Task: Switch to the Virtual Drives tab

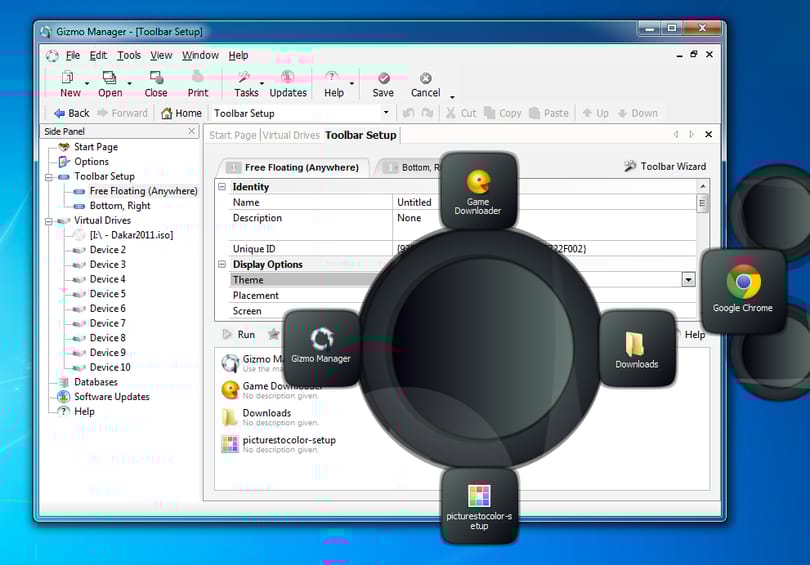Action: click(291, 135)
